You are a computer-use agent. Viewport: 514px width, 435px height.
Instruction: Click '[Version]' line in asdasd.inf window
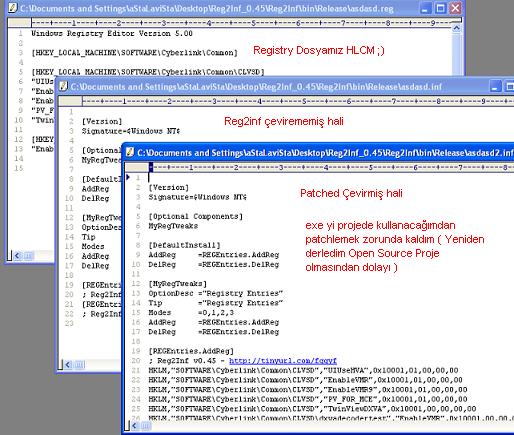tap(102, 121)
